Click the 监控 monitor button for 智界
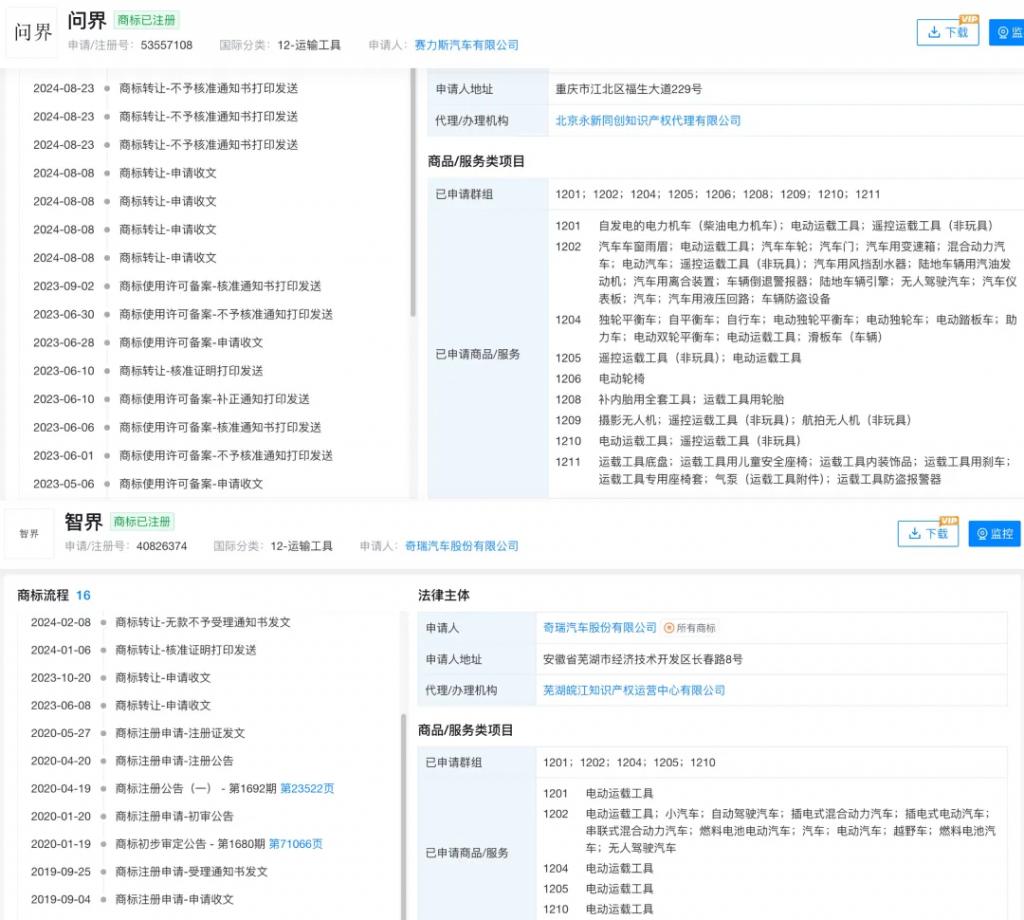Screen dimensions: 1024x920 coord(994,533)
